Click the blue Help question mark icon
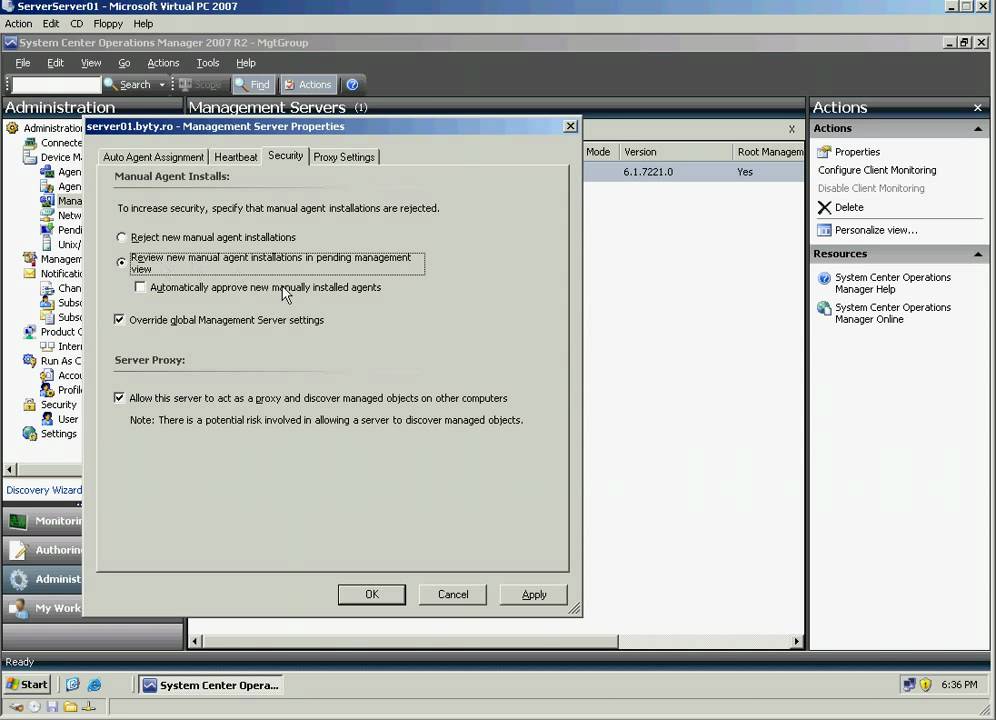 point(353,85)
